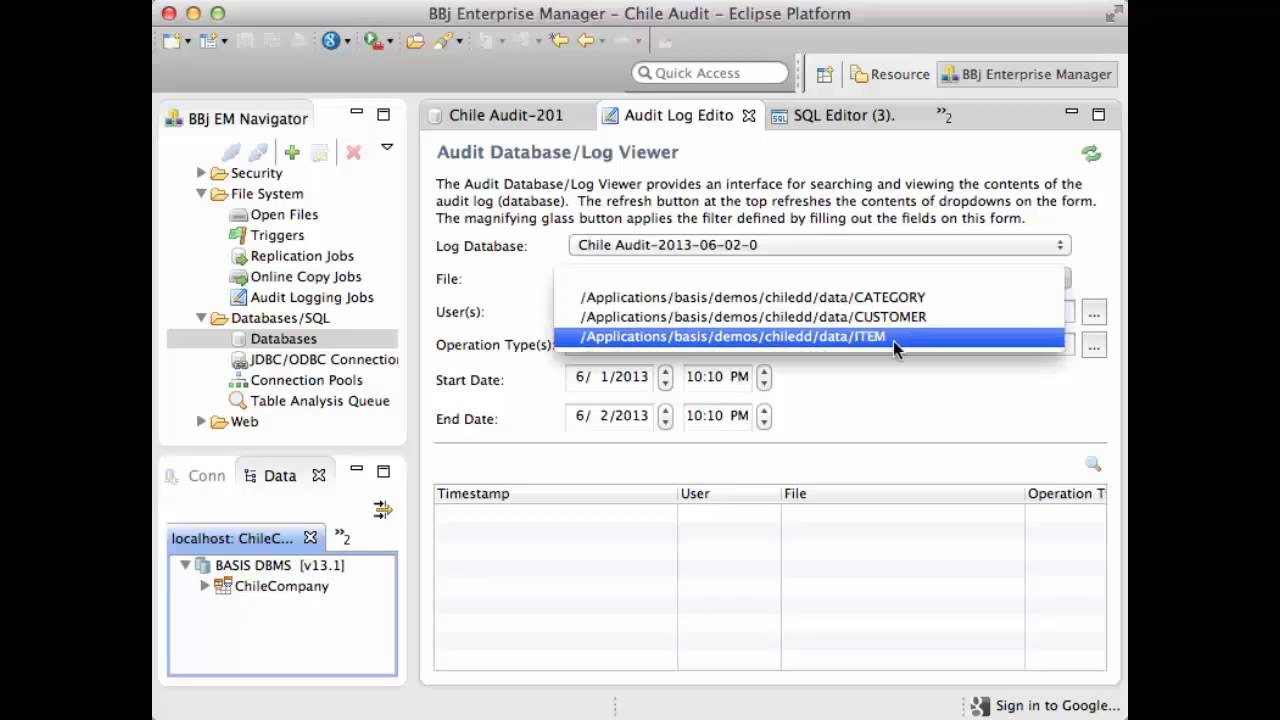This screenshot has width=1280, height=720.
Task: Open the Run external tool dropdown arrow
Action: pos(389,42)
